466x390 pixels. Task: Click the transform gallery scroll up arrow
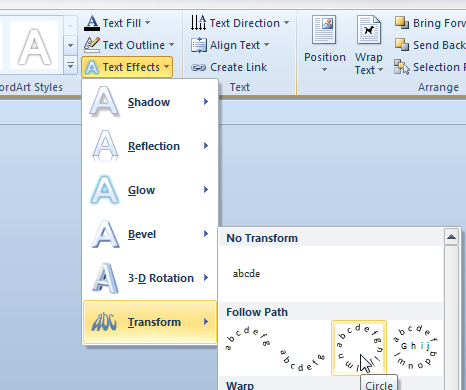(x=451, y=237)
